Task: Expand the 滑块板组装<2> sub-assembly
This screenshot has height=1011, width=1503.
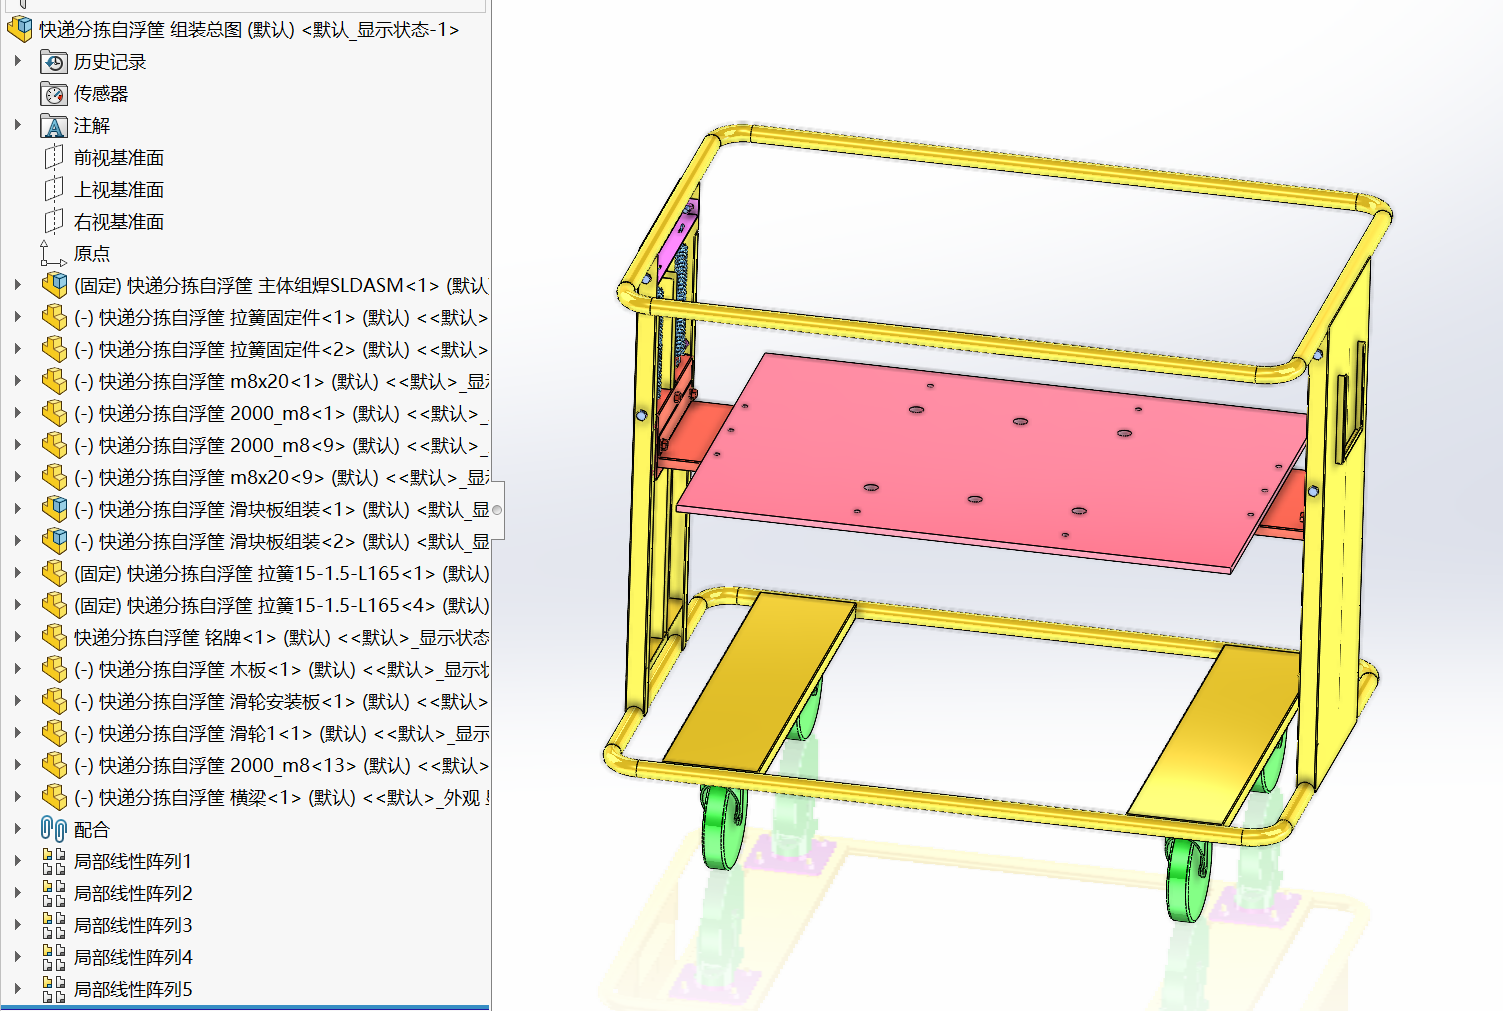Action: pos(18,542)
